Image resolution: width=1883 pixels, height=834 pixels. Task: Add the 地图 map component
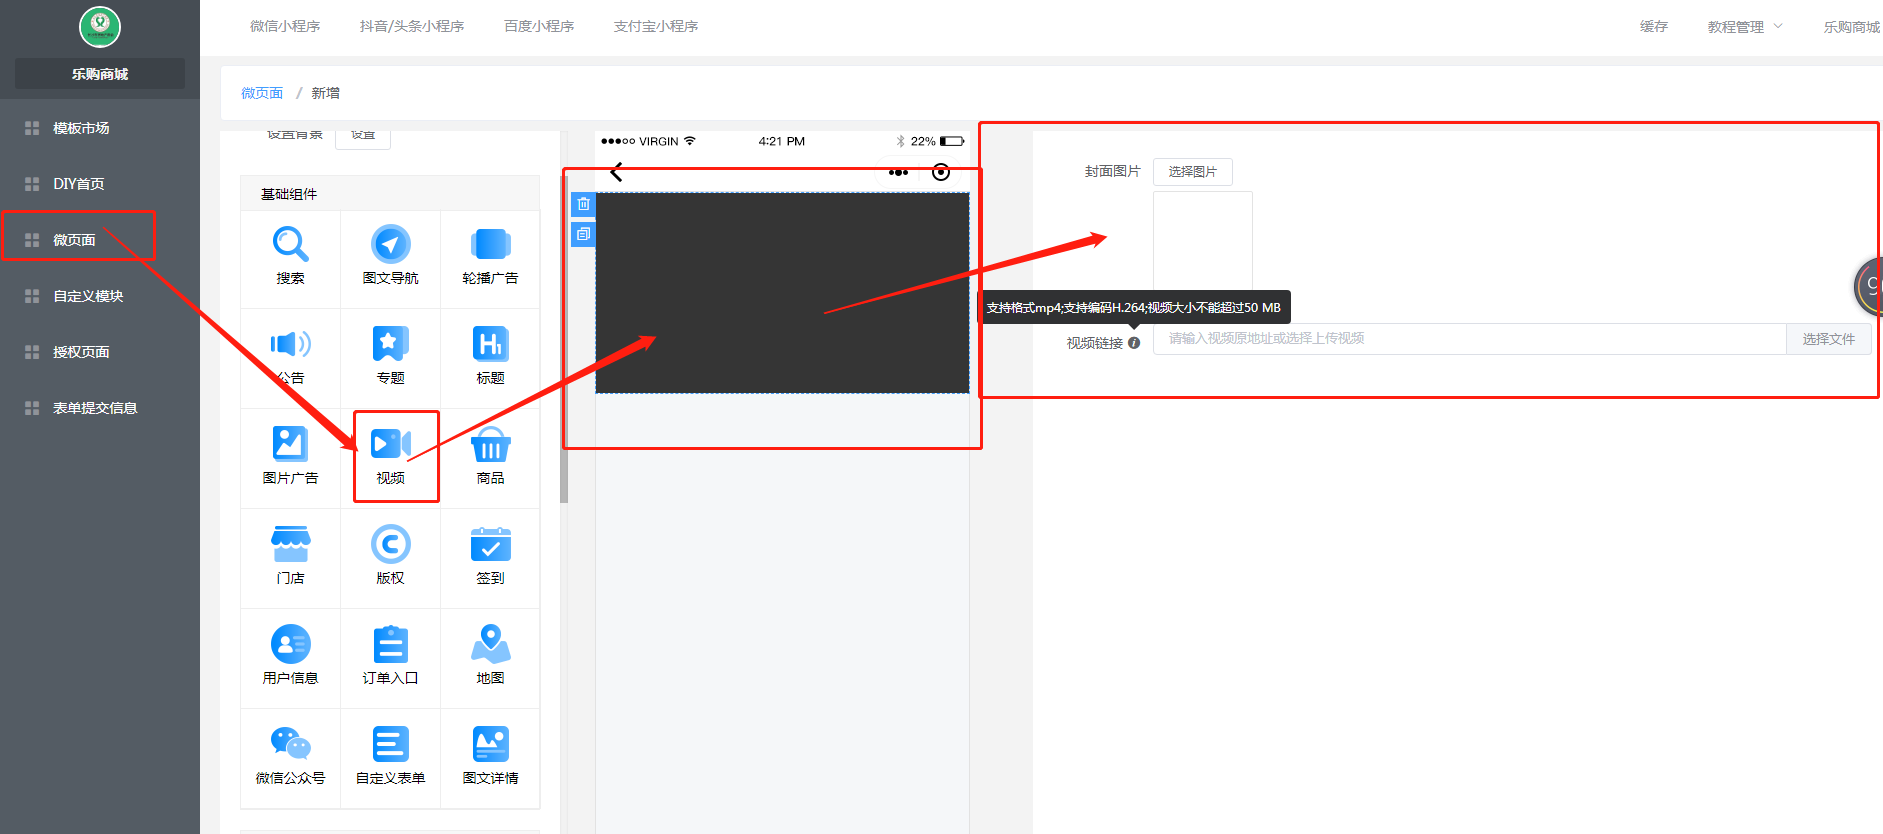click(x=490, y=658)
